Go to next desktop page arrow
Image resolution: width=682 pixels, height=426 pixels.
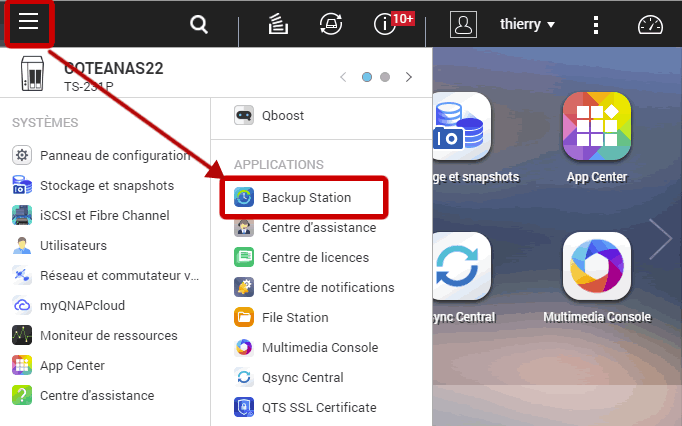click(x=660, y=238)
